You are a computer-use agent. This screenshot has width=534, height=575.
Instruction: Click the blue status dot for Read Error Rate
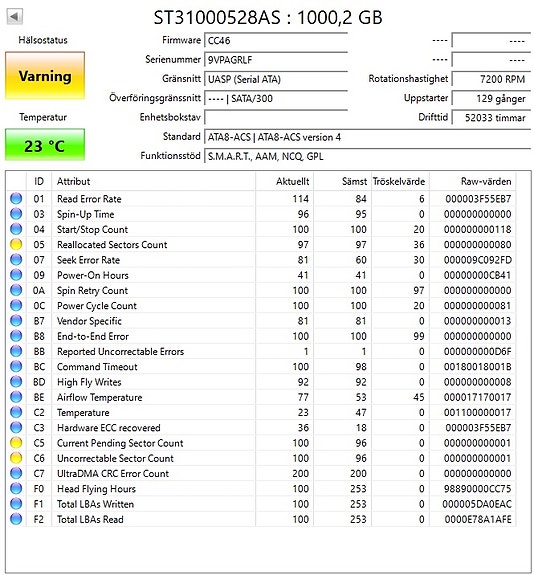16,198
